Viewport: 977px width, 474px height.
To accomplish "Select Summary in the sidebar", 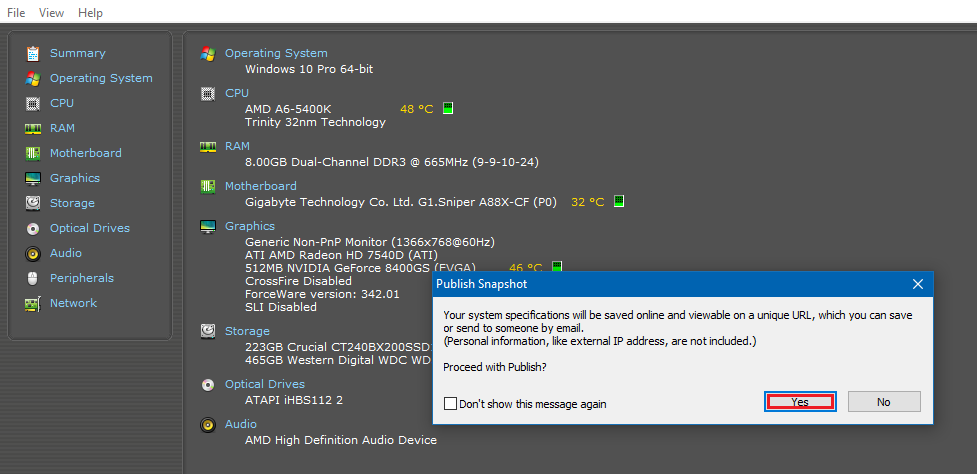I will coord(78,54).
